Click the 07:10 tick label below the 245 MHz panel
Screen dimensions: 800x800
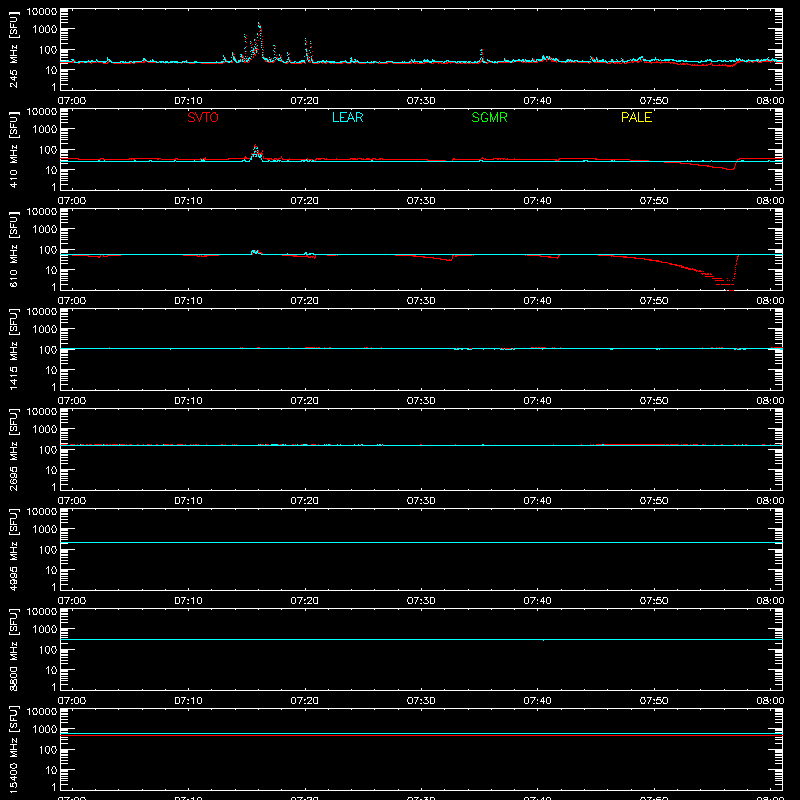[x=188, y=101]
